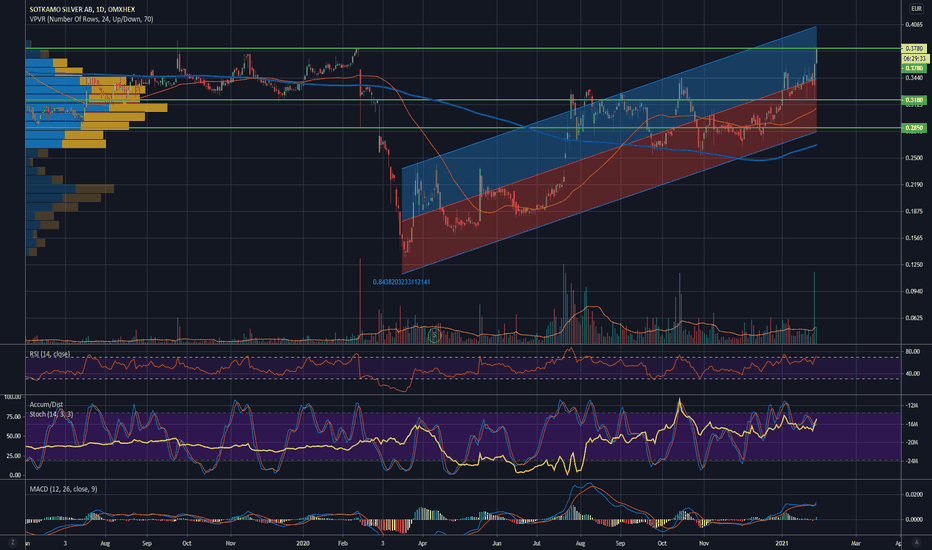Select the SOTKAMO SILVER AB symbol title
The image size is (932, 550).
83,10
